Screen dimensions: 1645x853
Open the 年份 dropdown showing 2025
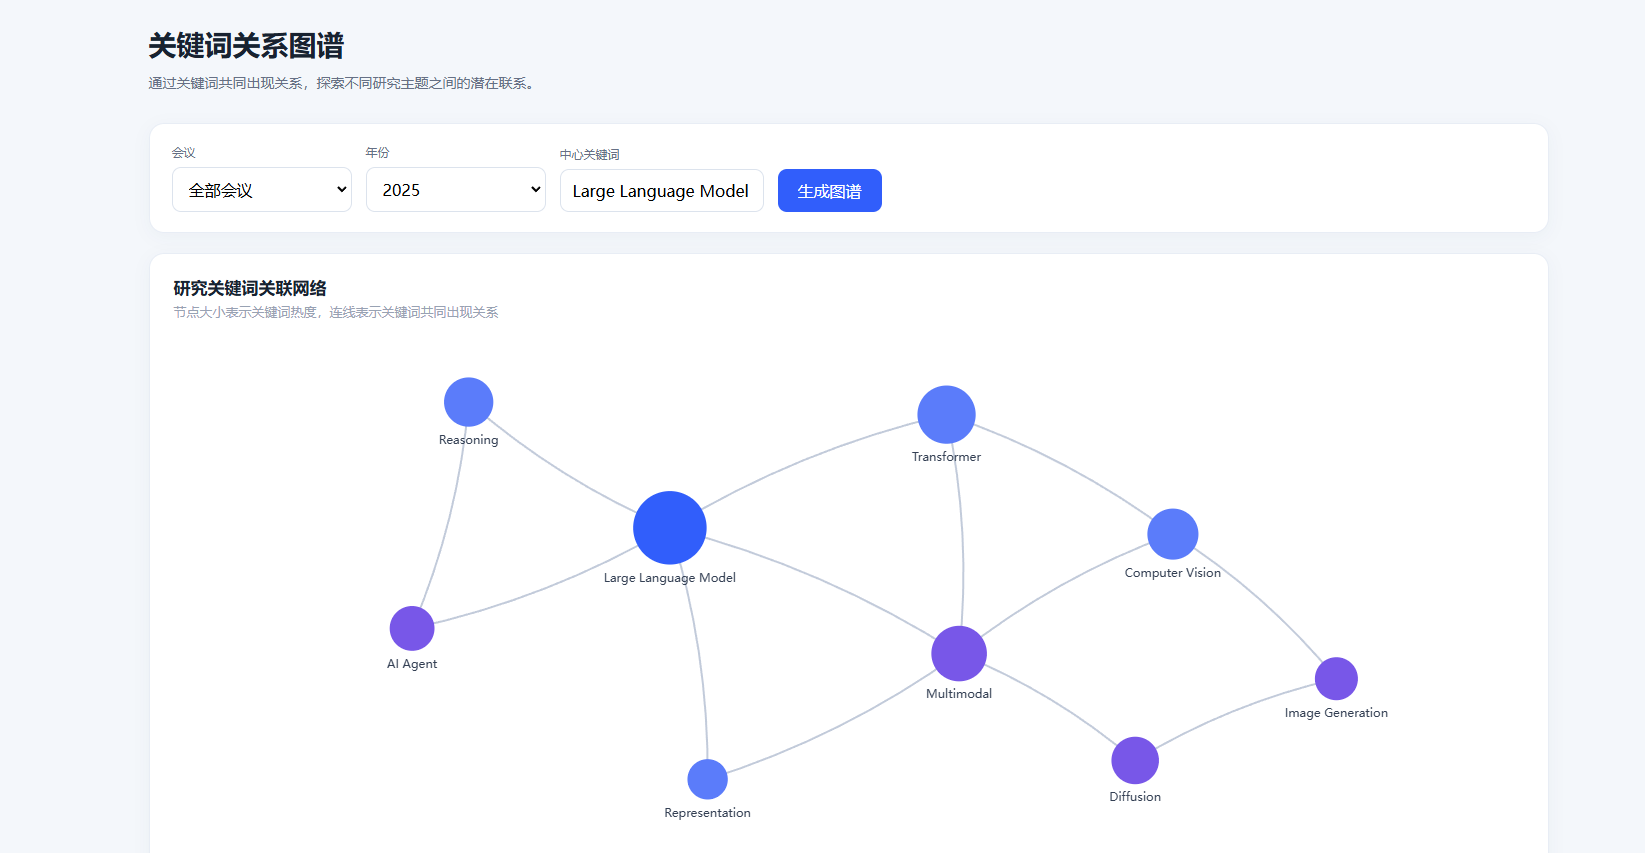click(x=456, y=190)
